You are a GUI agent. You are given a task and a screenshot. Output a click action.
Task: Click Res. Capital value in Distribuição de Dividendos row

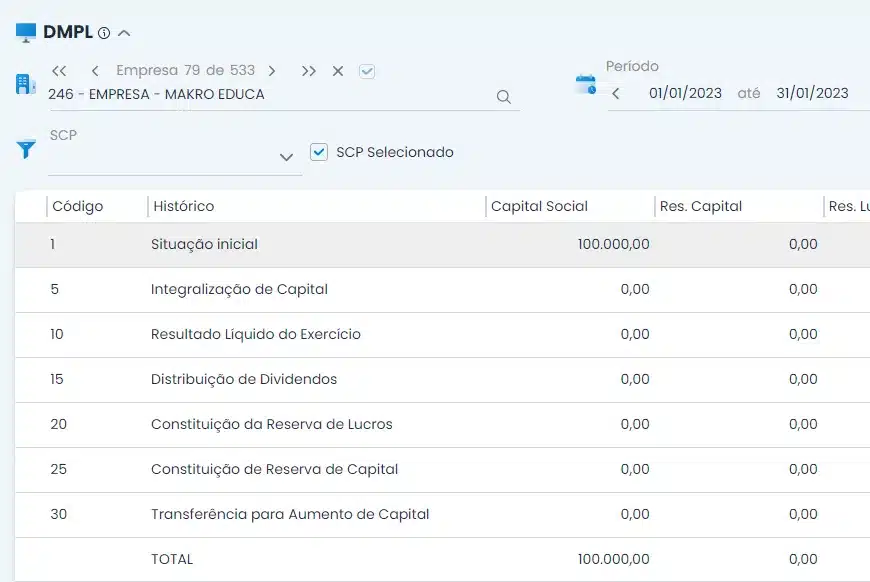(803, 379)
